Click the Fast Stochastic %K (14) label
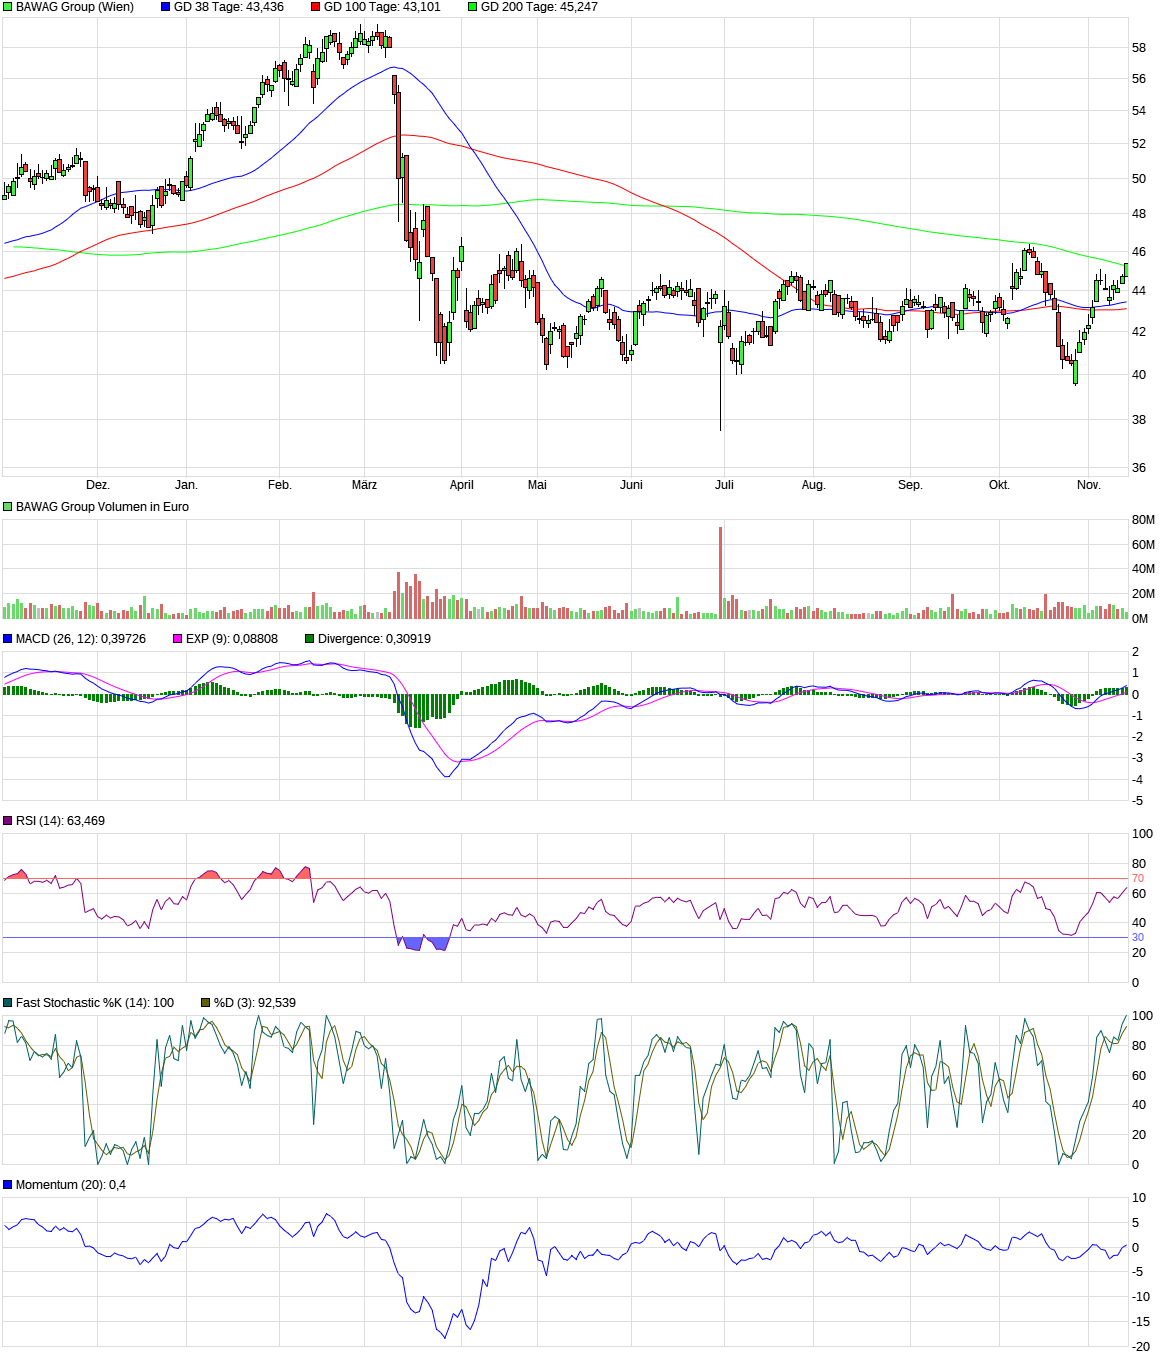This screenshot has width=1175, height=1358. click(x=95, y=1003)
